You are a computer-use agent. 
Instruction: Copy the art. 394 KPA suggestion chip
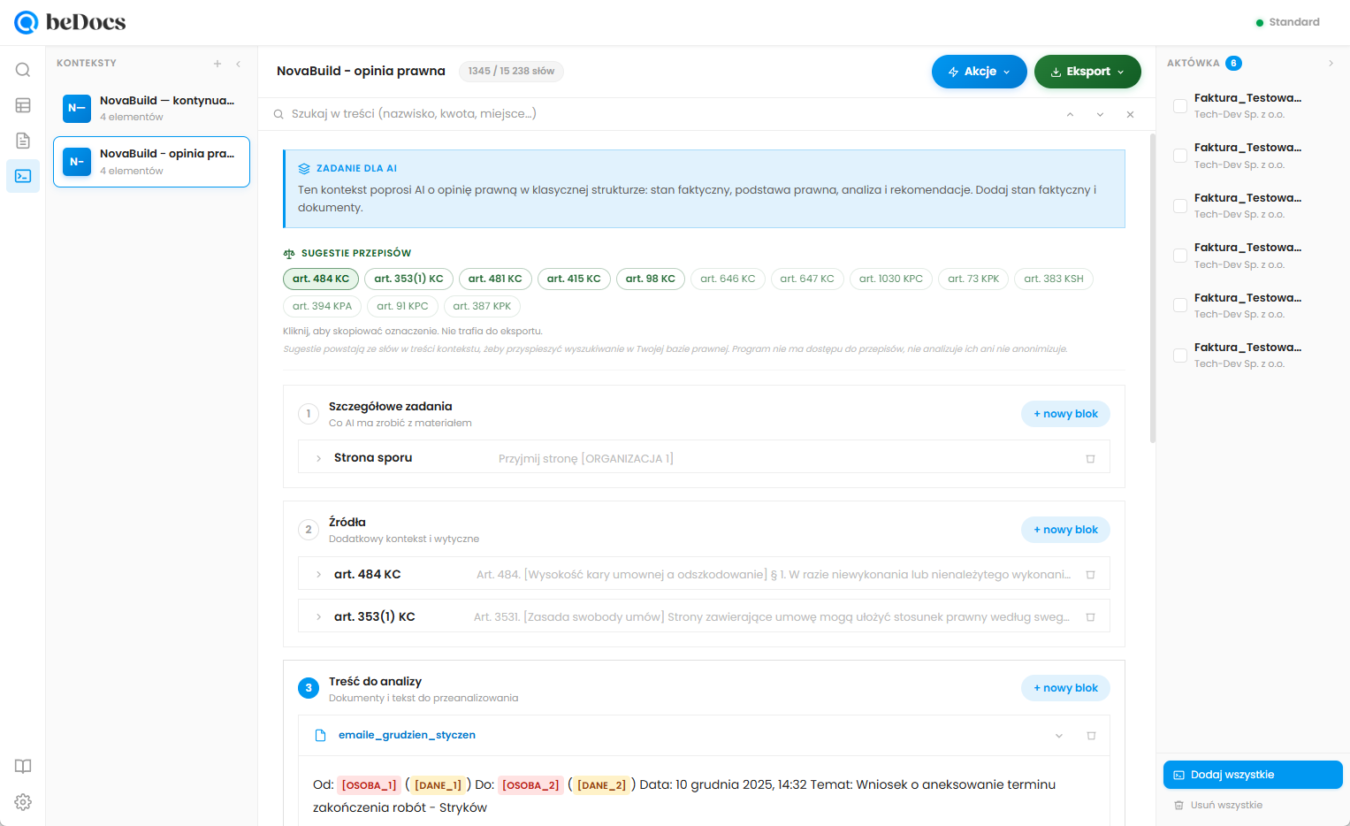coord(322,306)
